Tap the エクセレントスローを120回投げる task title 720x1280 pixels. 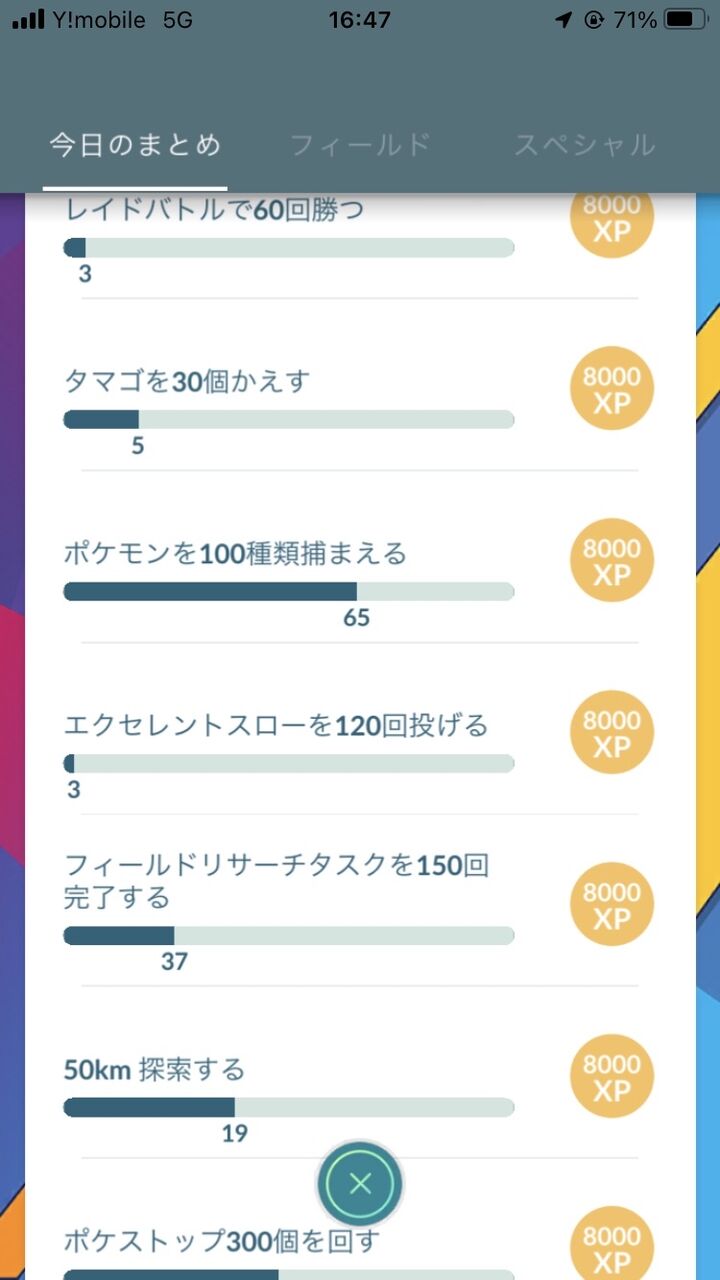pos(276,725)
